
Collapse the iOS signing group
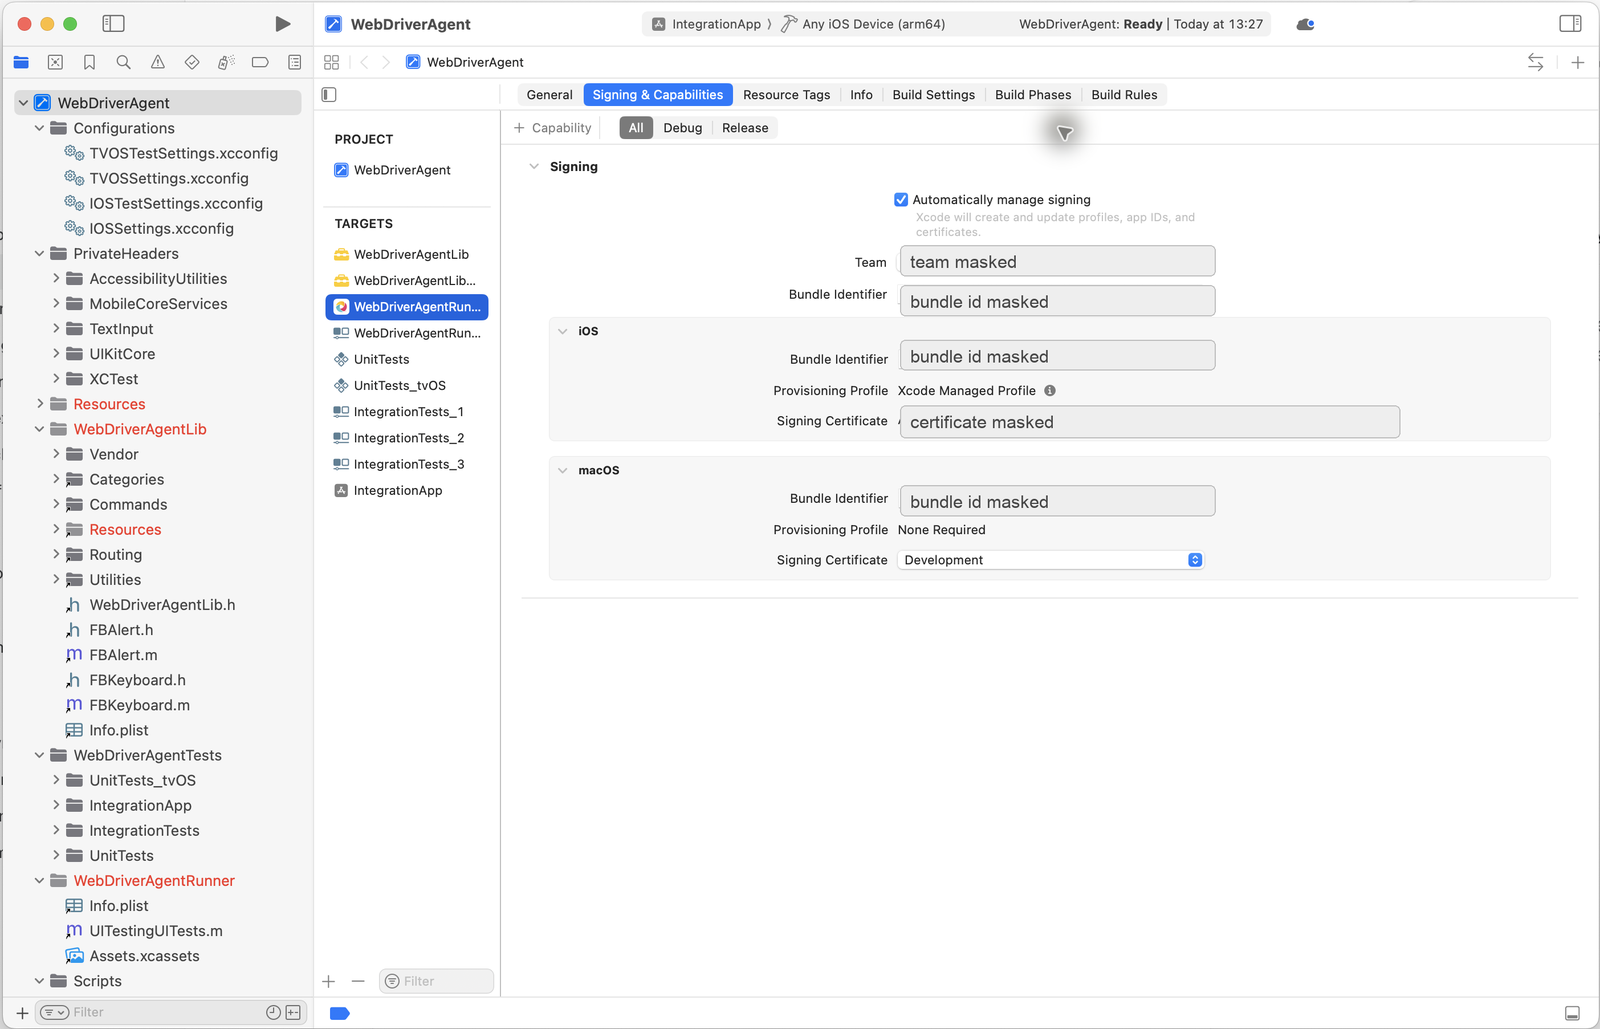[x=563, y=331]
